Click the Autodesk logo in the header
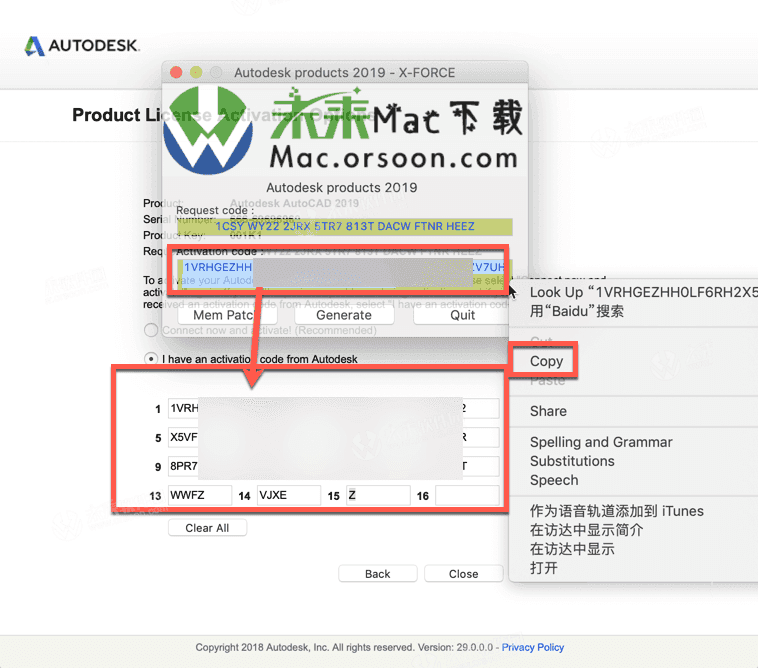The image size is (758, 668). pyautogui.click(x=82, y=46)
